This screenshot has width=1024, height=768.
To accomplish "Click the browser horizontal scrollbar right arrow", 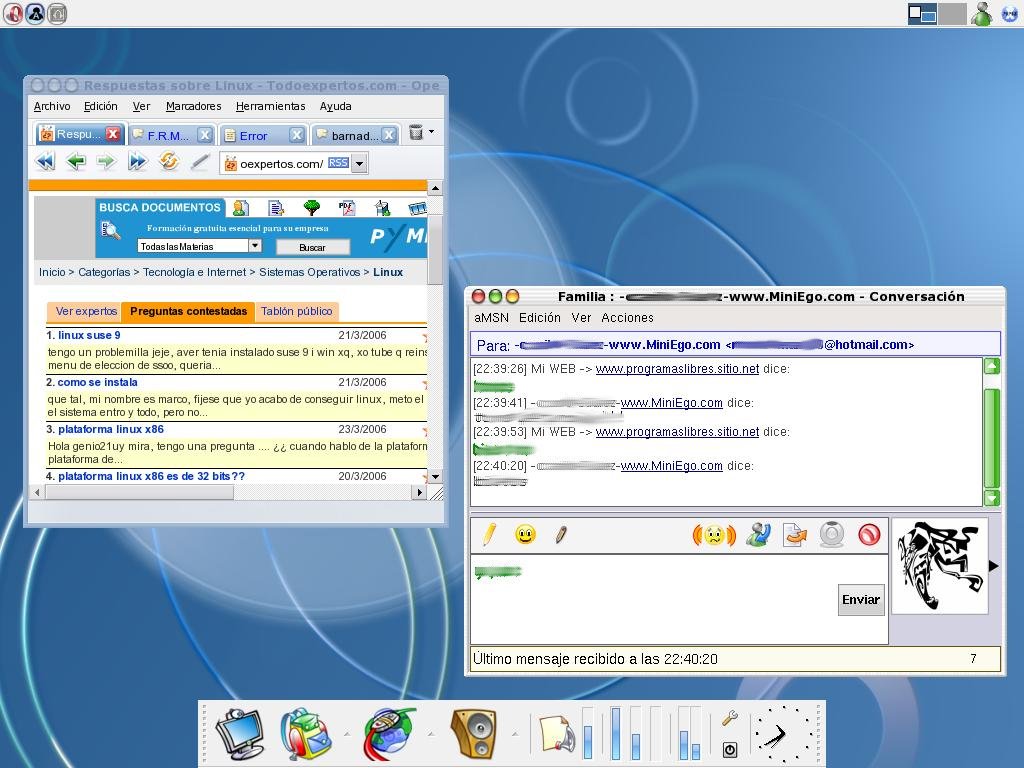I will click(419, 492).
